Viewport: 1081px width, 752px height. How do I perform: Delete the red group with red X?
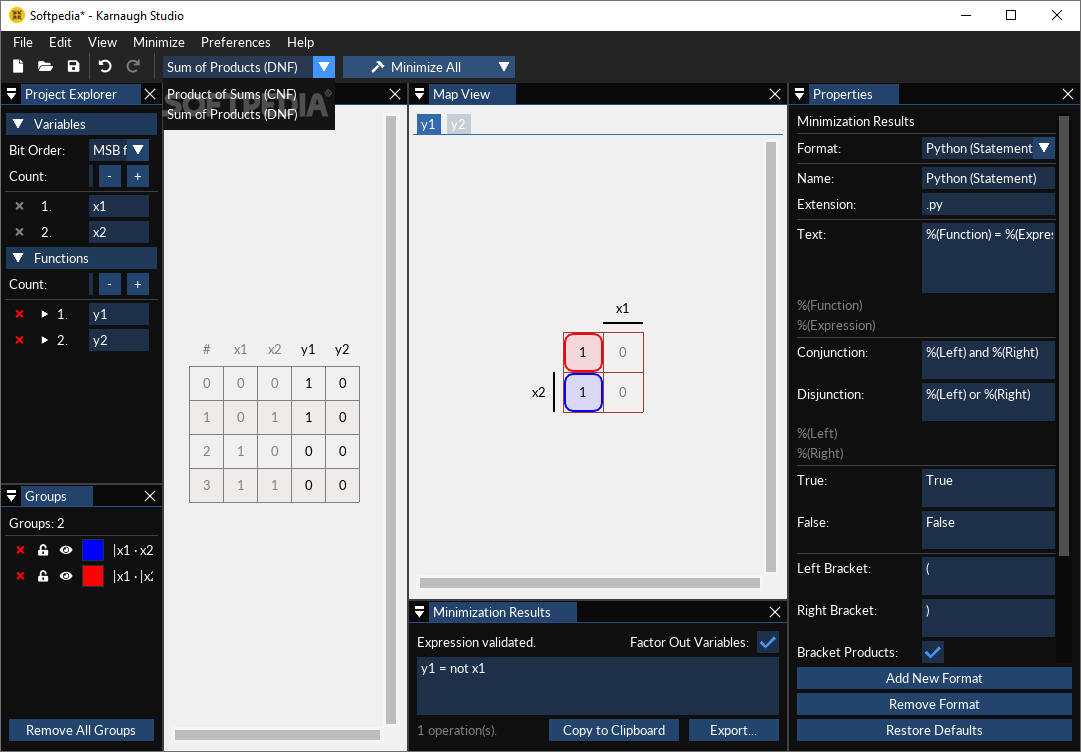(20, 576)
